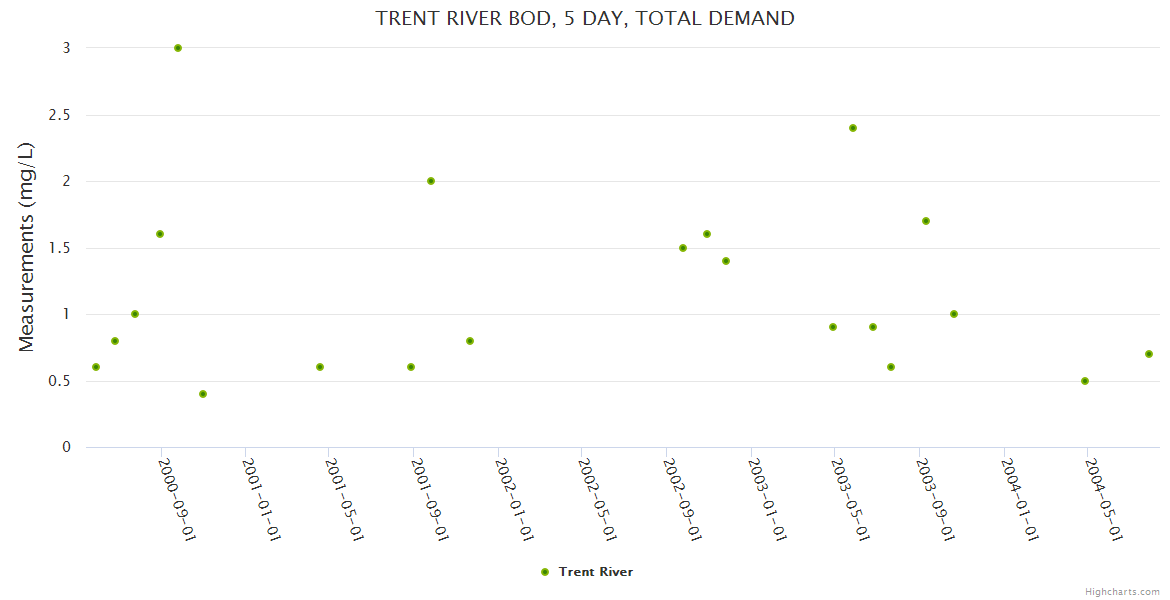Select the 0.5 mg/L point near 2004-05-01
1170x600 pixels.
coord(1085,381)
